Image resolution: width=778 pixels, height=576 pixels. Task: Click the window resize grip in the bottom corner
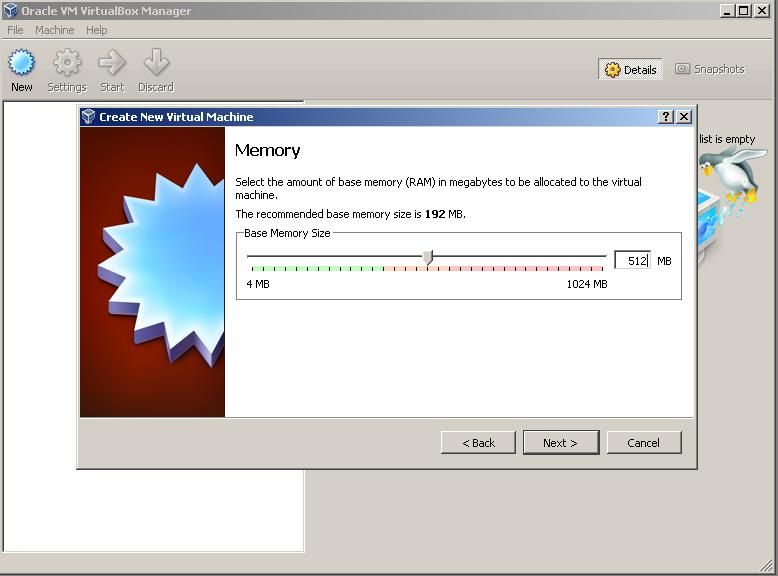(x=768, y=567)
